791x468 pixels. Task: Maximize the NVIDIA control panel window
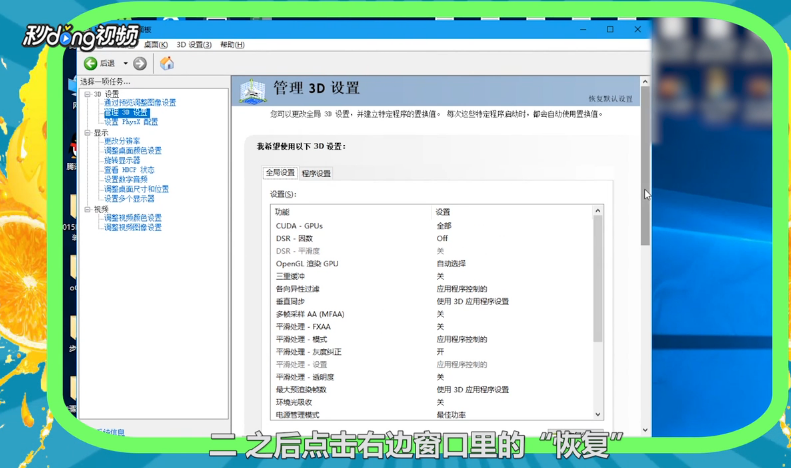point(610,30)
